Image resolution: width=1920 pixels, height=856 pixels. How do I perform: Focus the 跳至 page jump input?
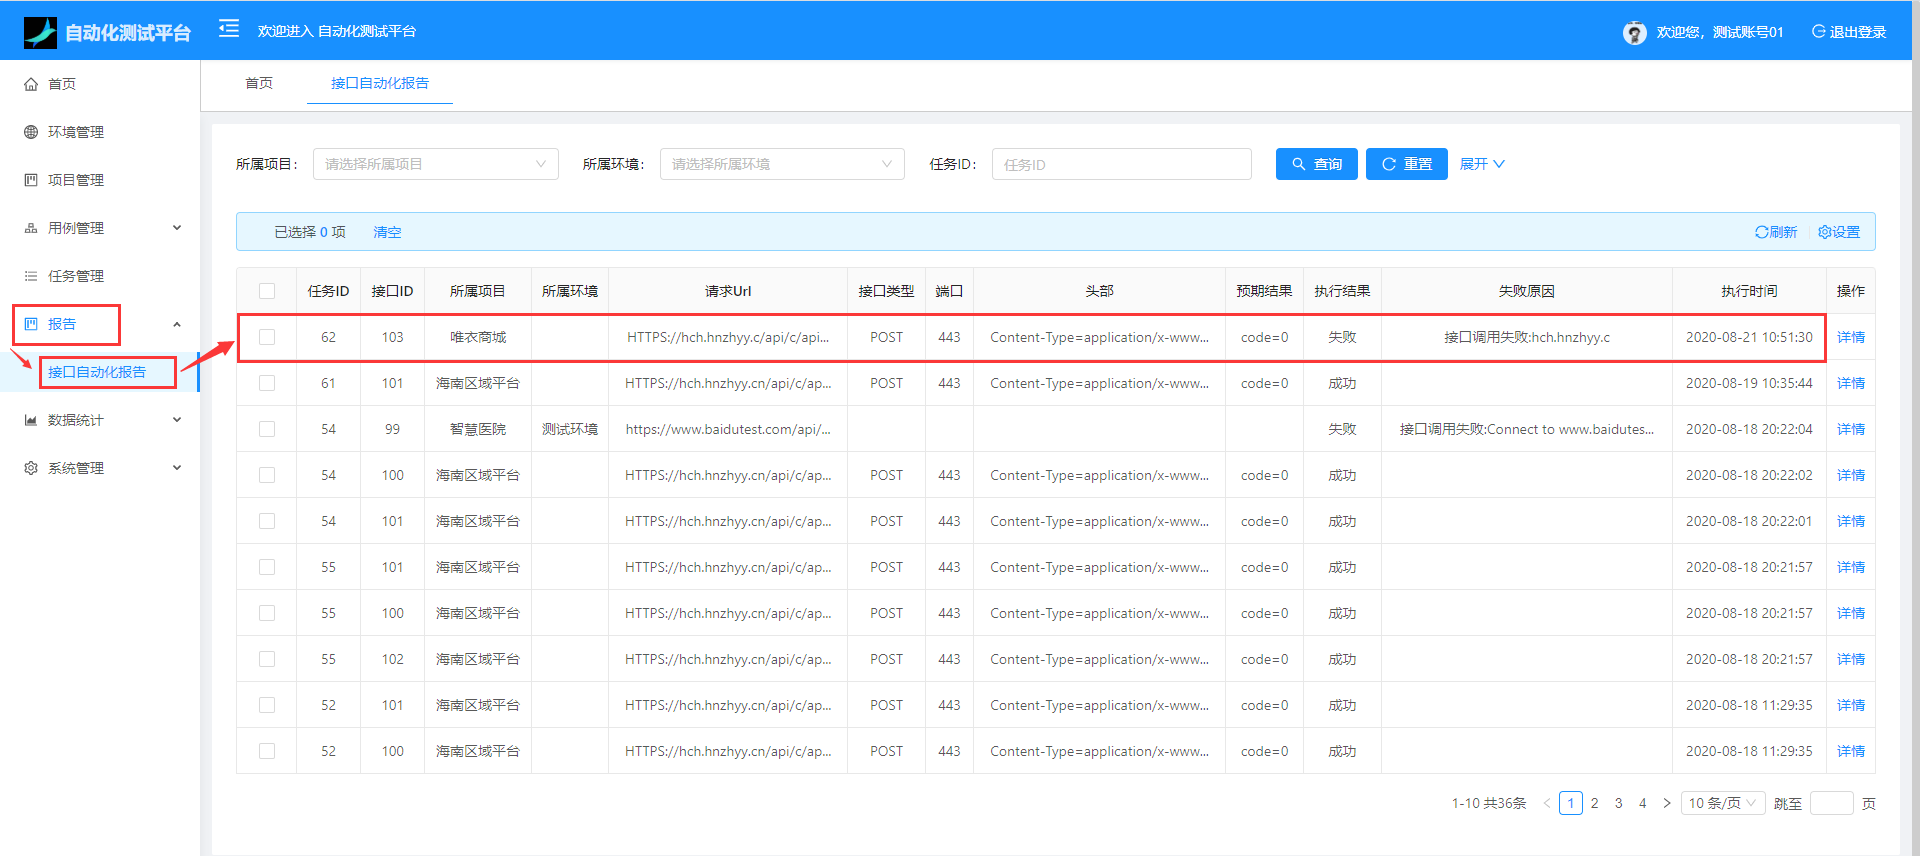(1832, 803)
